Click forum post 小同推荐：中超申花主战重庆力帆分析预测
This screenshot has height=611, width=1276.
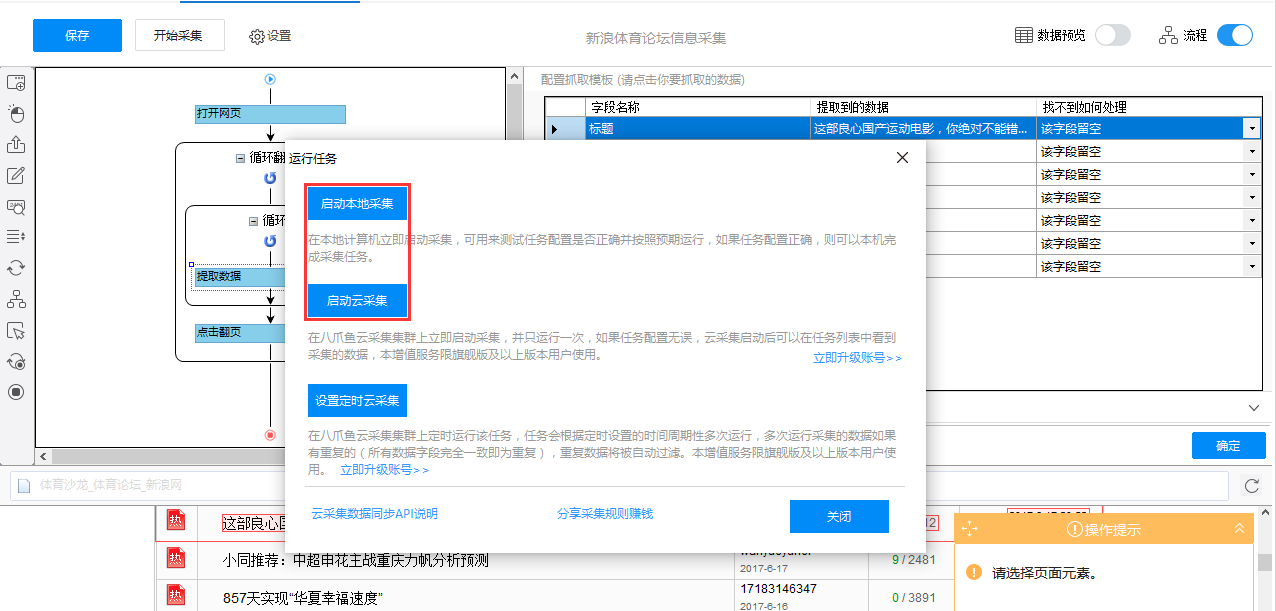tap(356, 561)
